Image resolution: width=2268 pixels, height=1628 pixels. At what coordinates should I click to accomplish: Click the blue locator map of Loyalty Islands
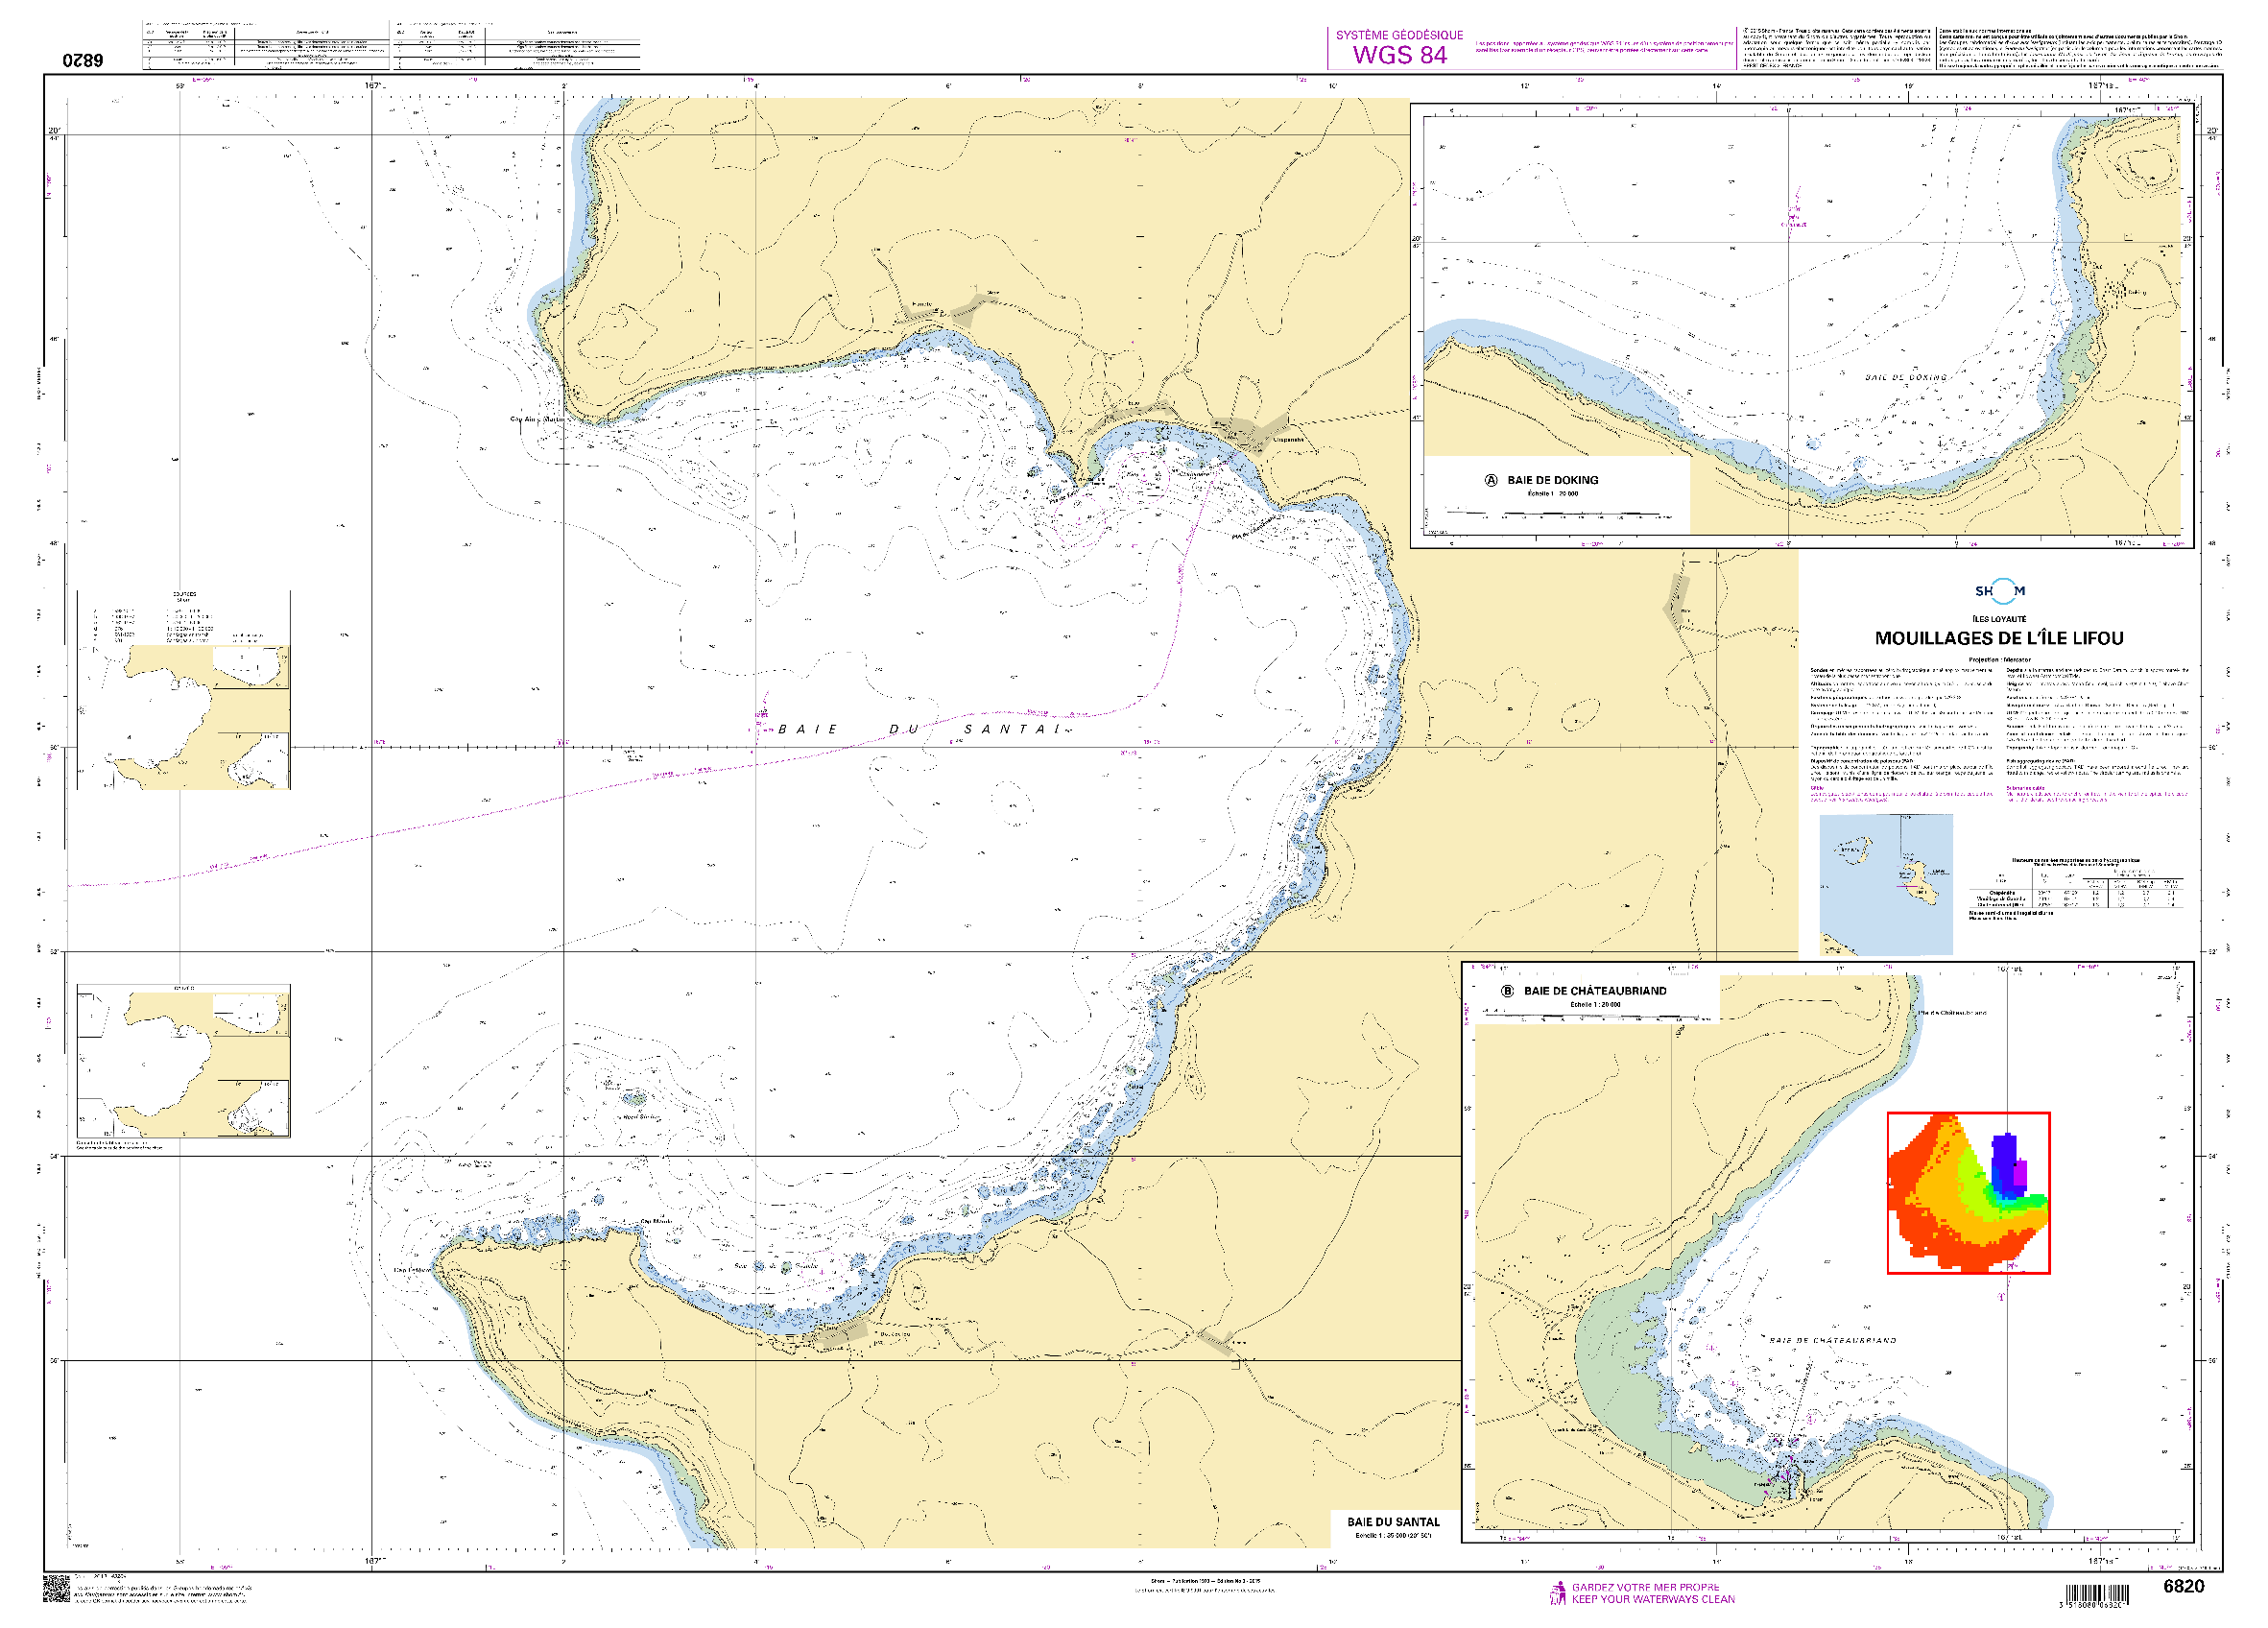tap(1886, 884)
